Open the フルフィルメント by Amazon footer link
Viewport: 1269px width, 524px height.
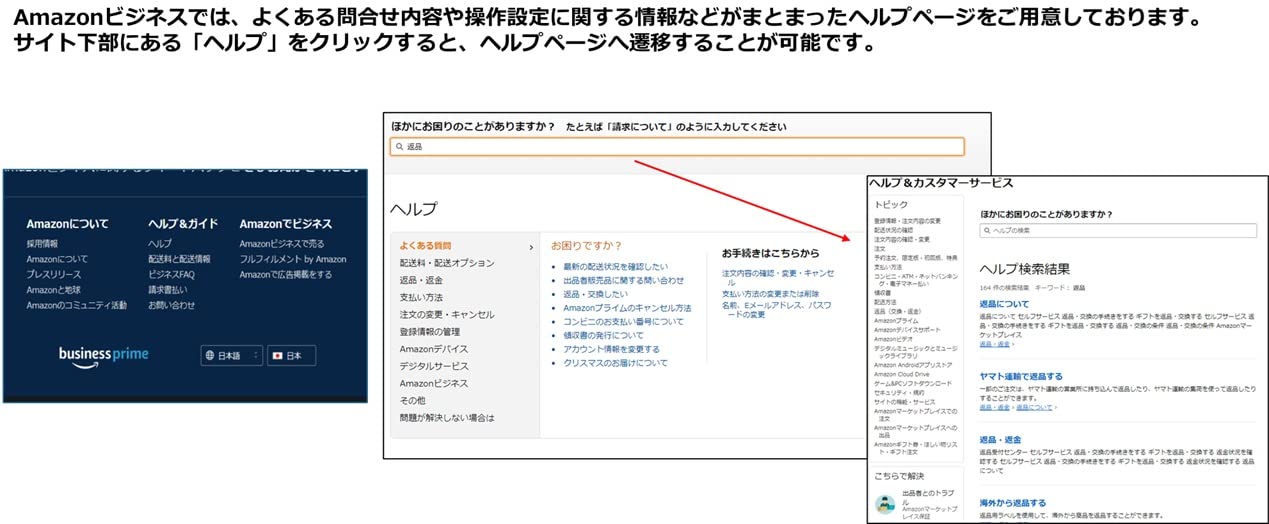[293, 258]
